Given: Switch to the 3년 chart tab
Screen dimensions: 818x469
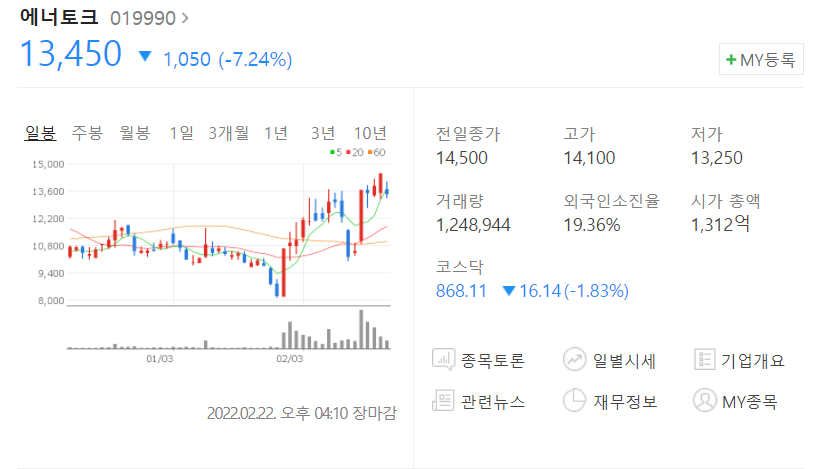Looking at the screenshot, I should coord(322,133).
